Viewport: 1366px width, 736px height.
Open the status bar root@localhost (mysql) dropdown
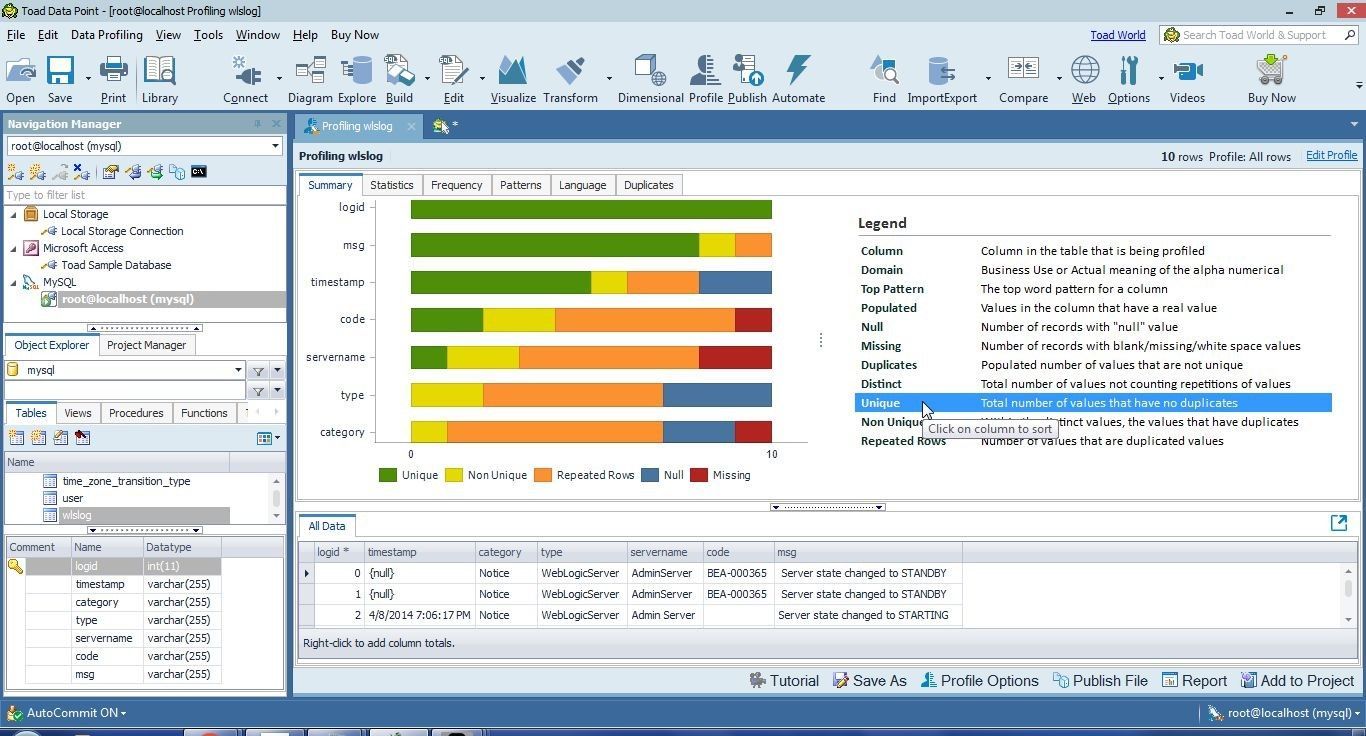[x=1282, y=713]
